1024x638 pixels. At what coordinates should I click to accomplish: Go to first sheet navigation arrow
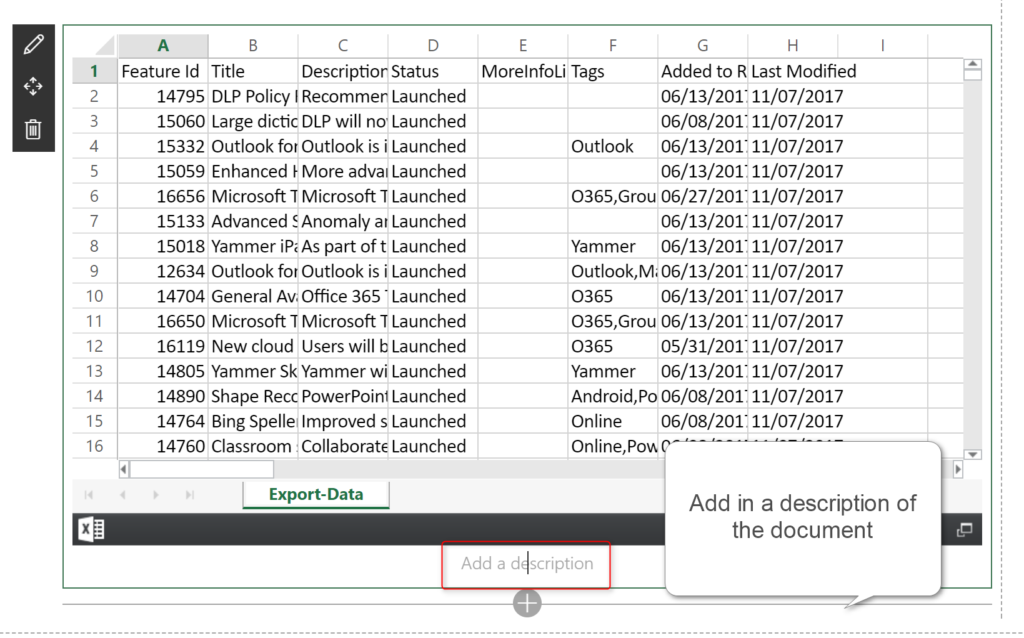pos(89,495)
